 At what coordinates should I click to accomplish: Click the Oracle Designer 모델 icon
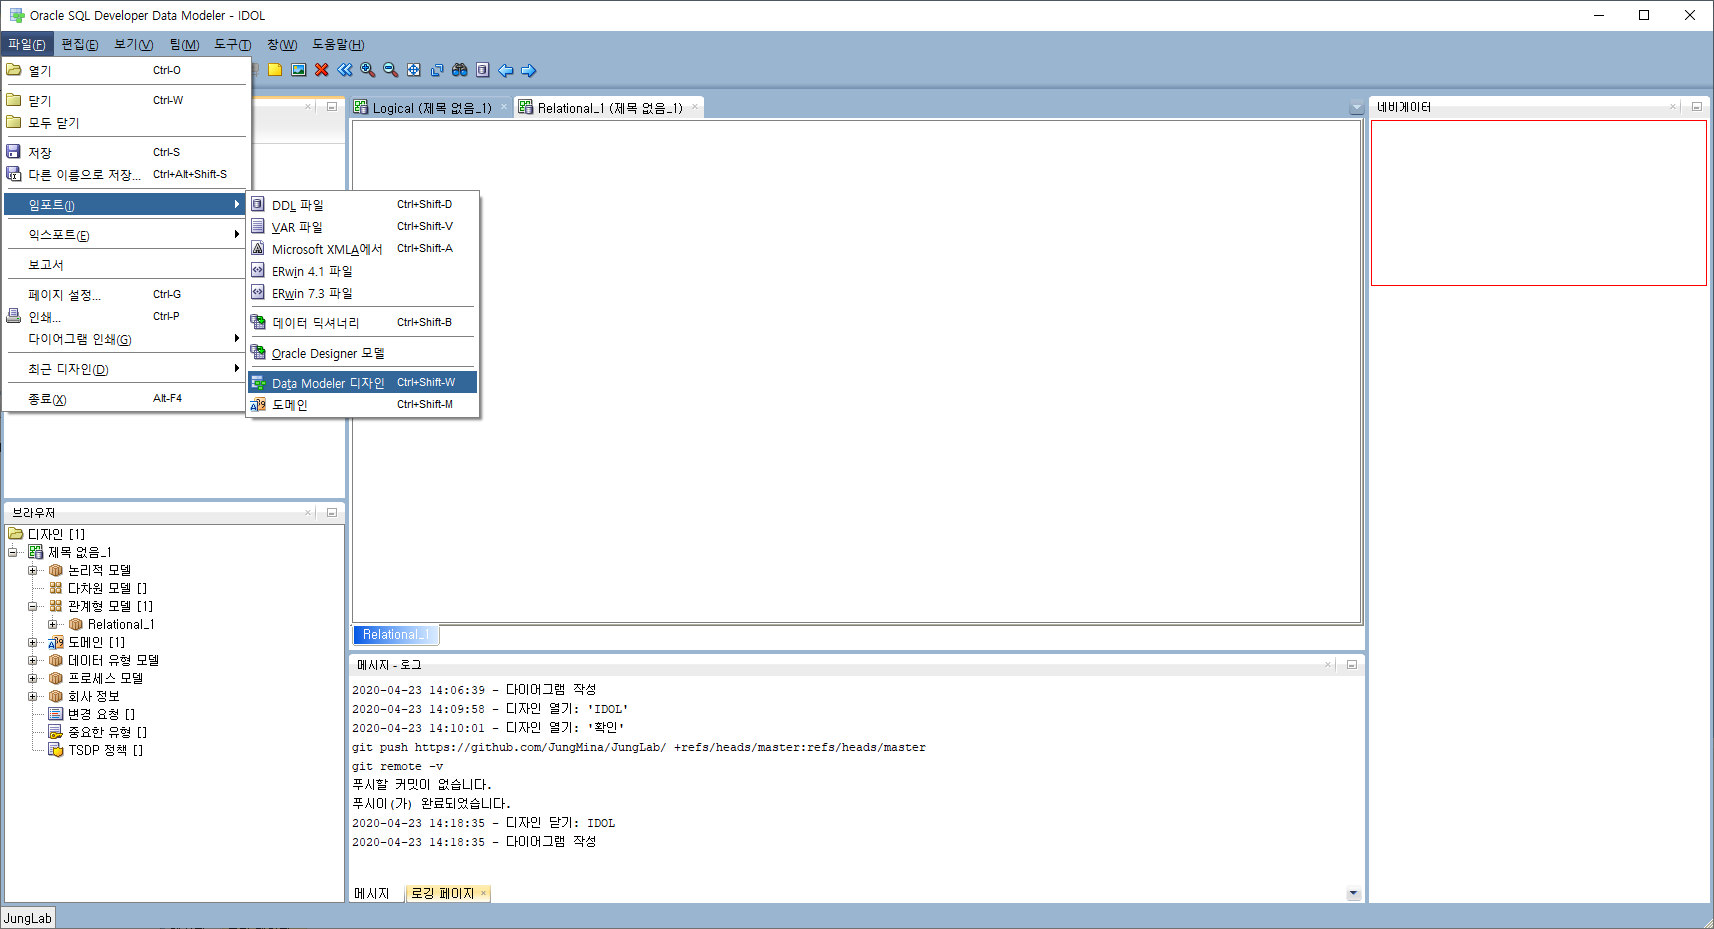258,352
